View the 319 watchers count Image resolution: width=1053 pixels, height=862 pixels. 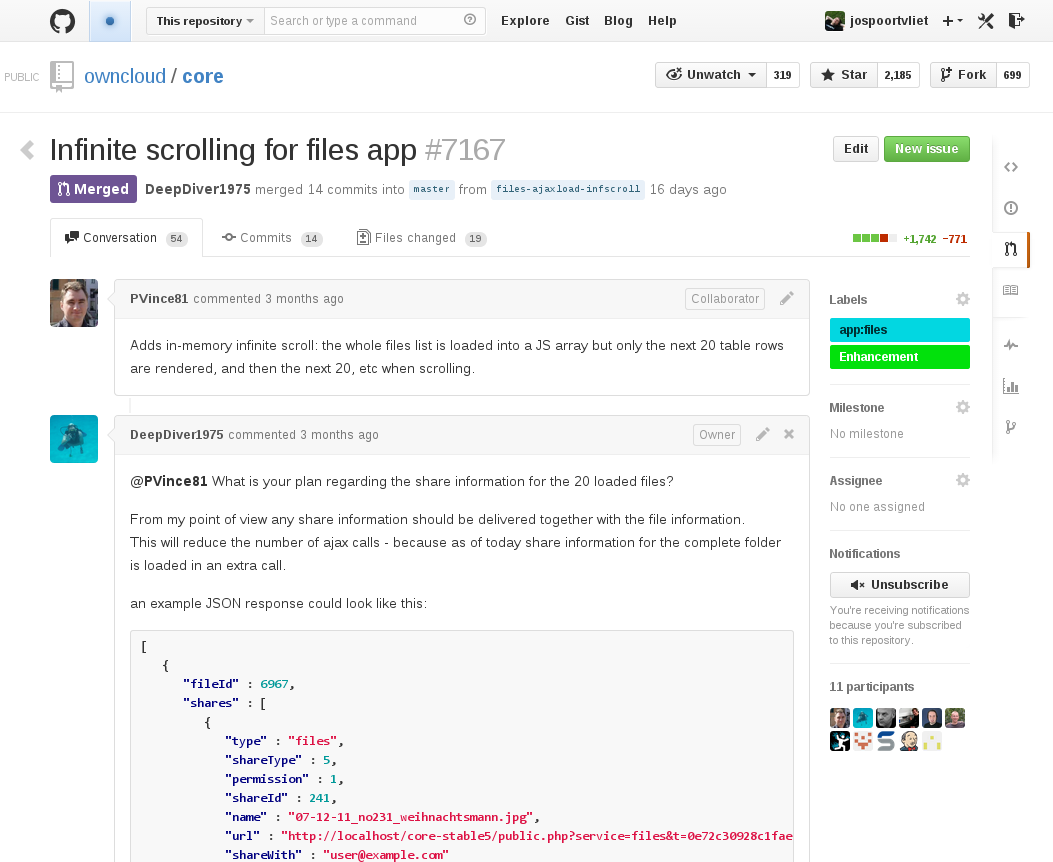click(782, 75)
